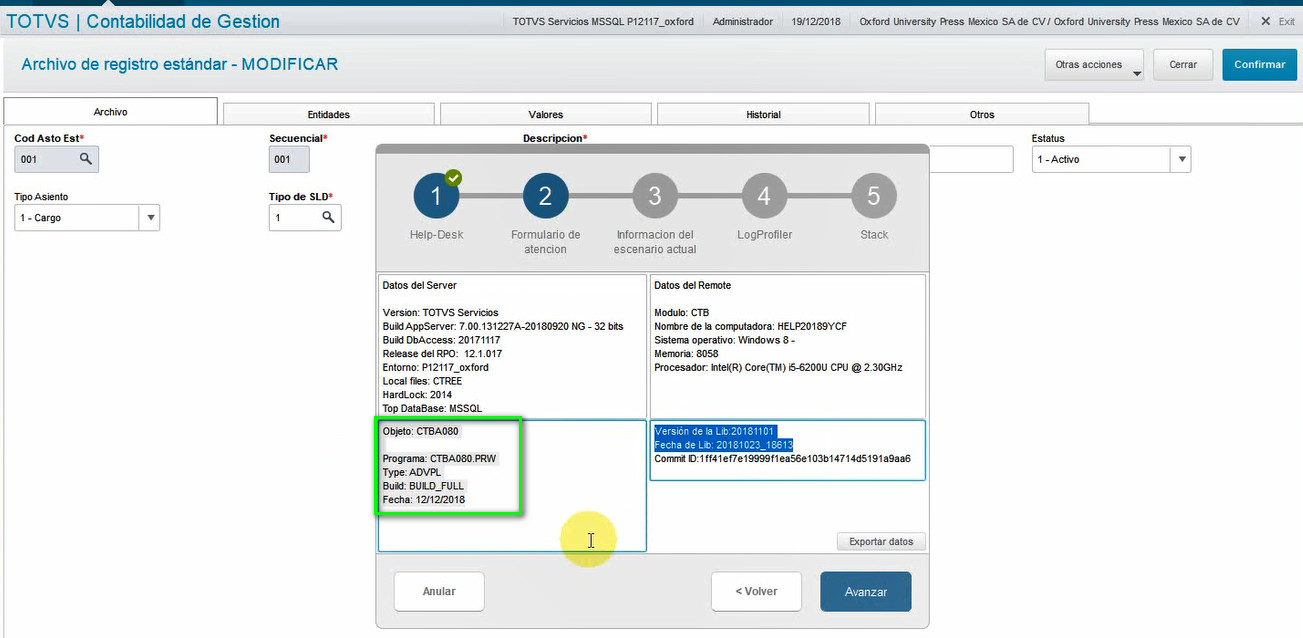The width and height of the screenshot is (1303, 638).
Task: Click the < Volver button
Action: (757, 591)
